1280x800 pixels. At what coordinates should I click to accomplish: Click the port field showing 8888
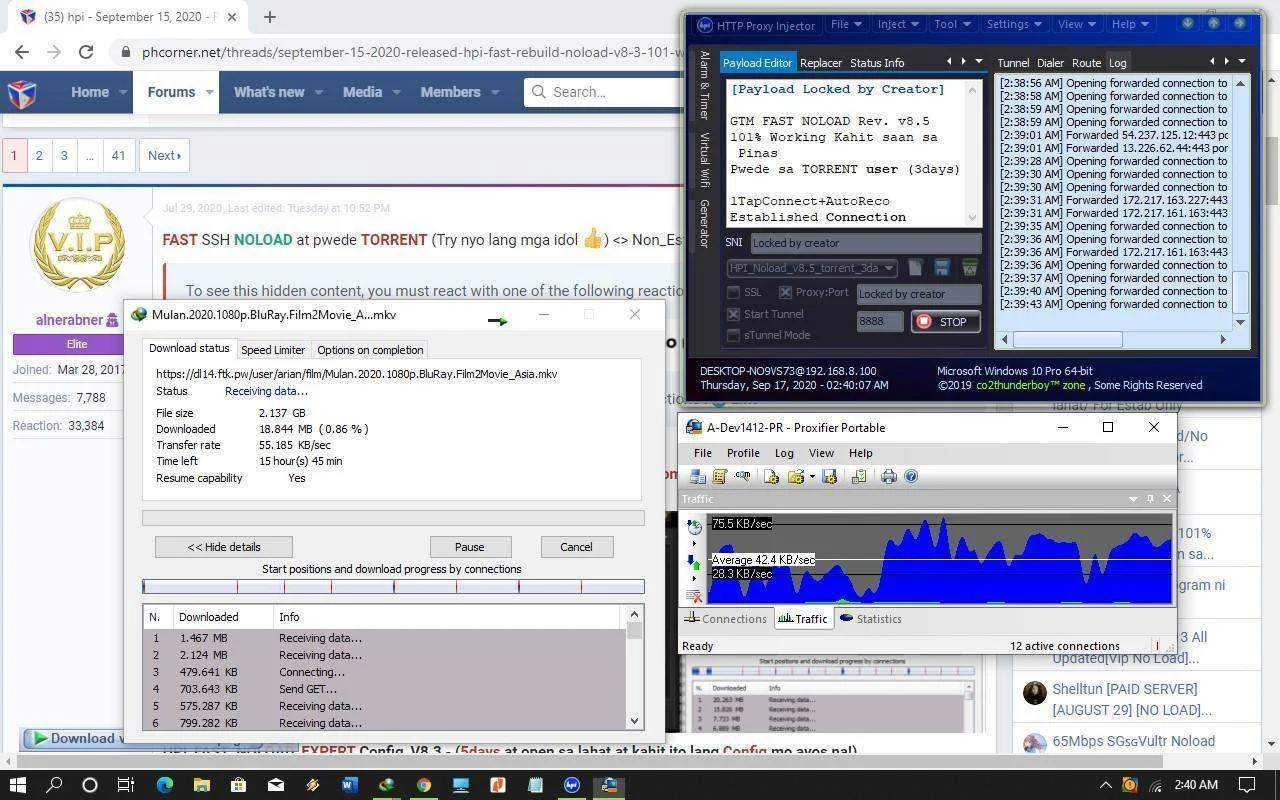pyautogui.click(x=880, y=322)
